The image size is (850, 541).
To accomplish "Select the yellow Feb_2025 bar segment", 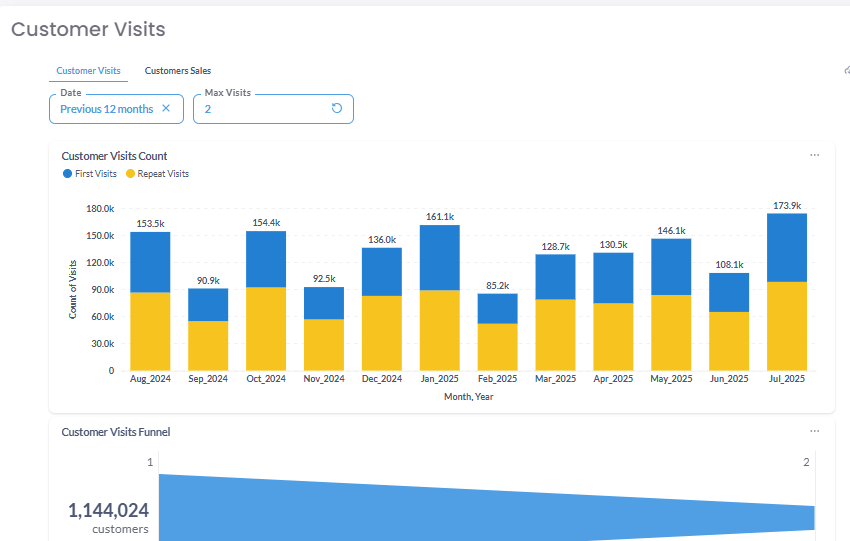I will [497, 346].
